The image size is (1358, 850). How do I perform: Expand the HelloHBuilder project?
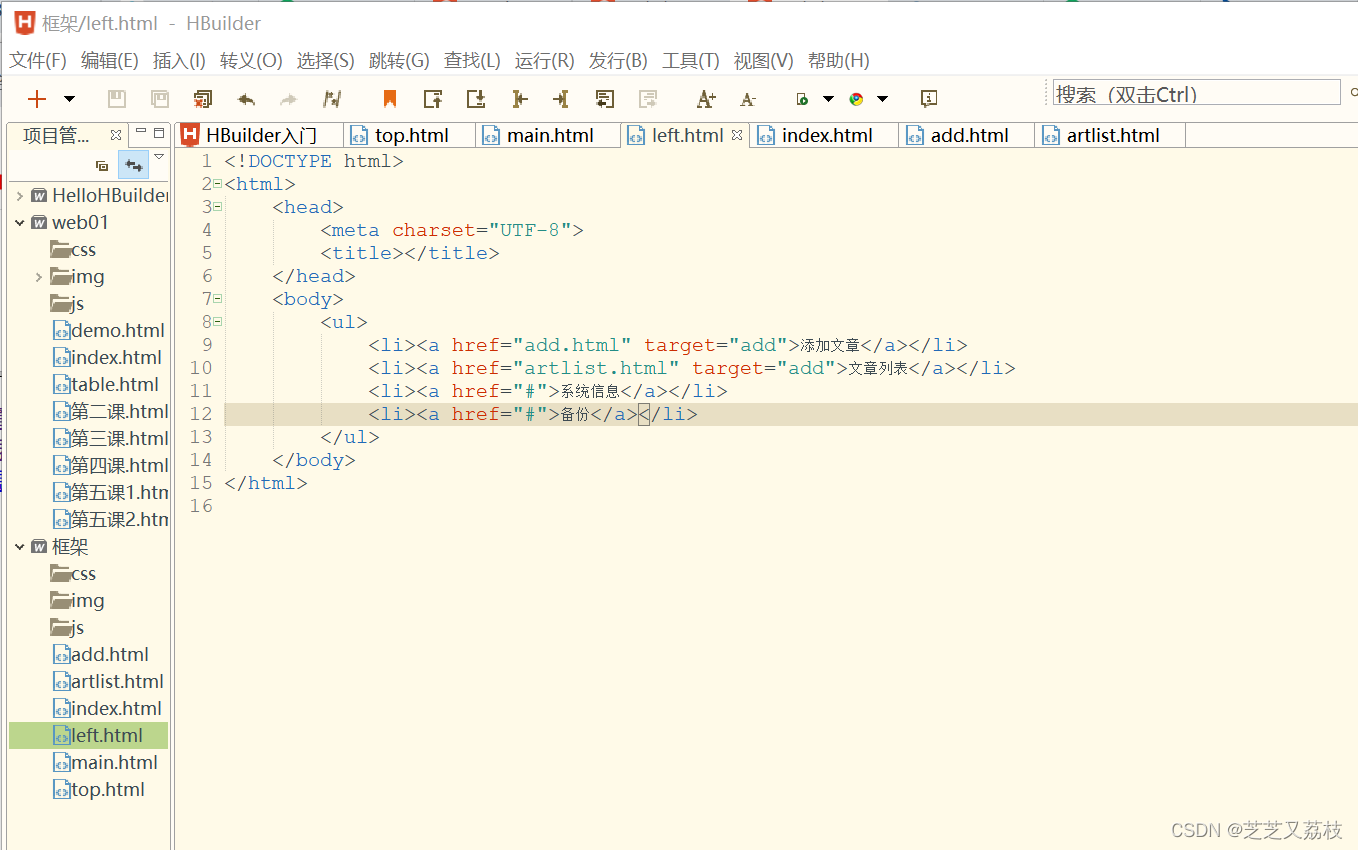pos(19,195)
